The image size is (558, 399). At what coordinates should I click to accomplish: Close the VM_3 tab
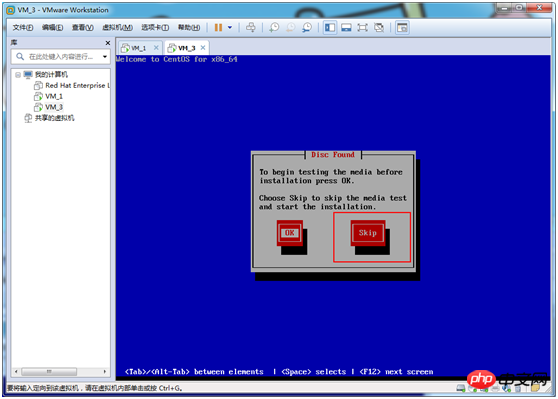203,48
